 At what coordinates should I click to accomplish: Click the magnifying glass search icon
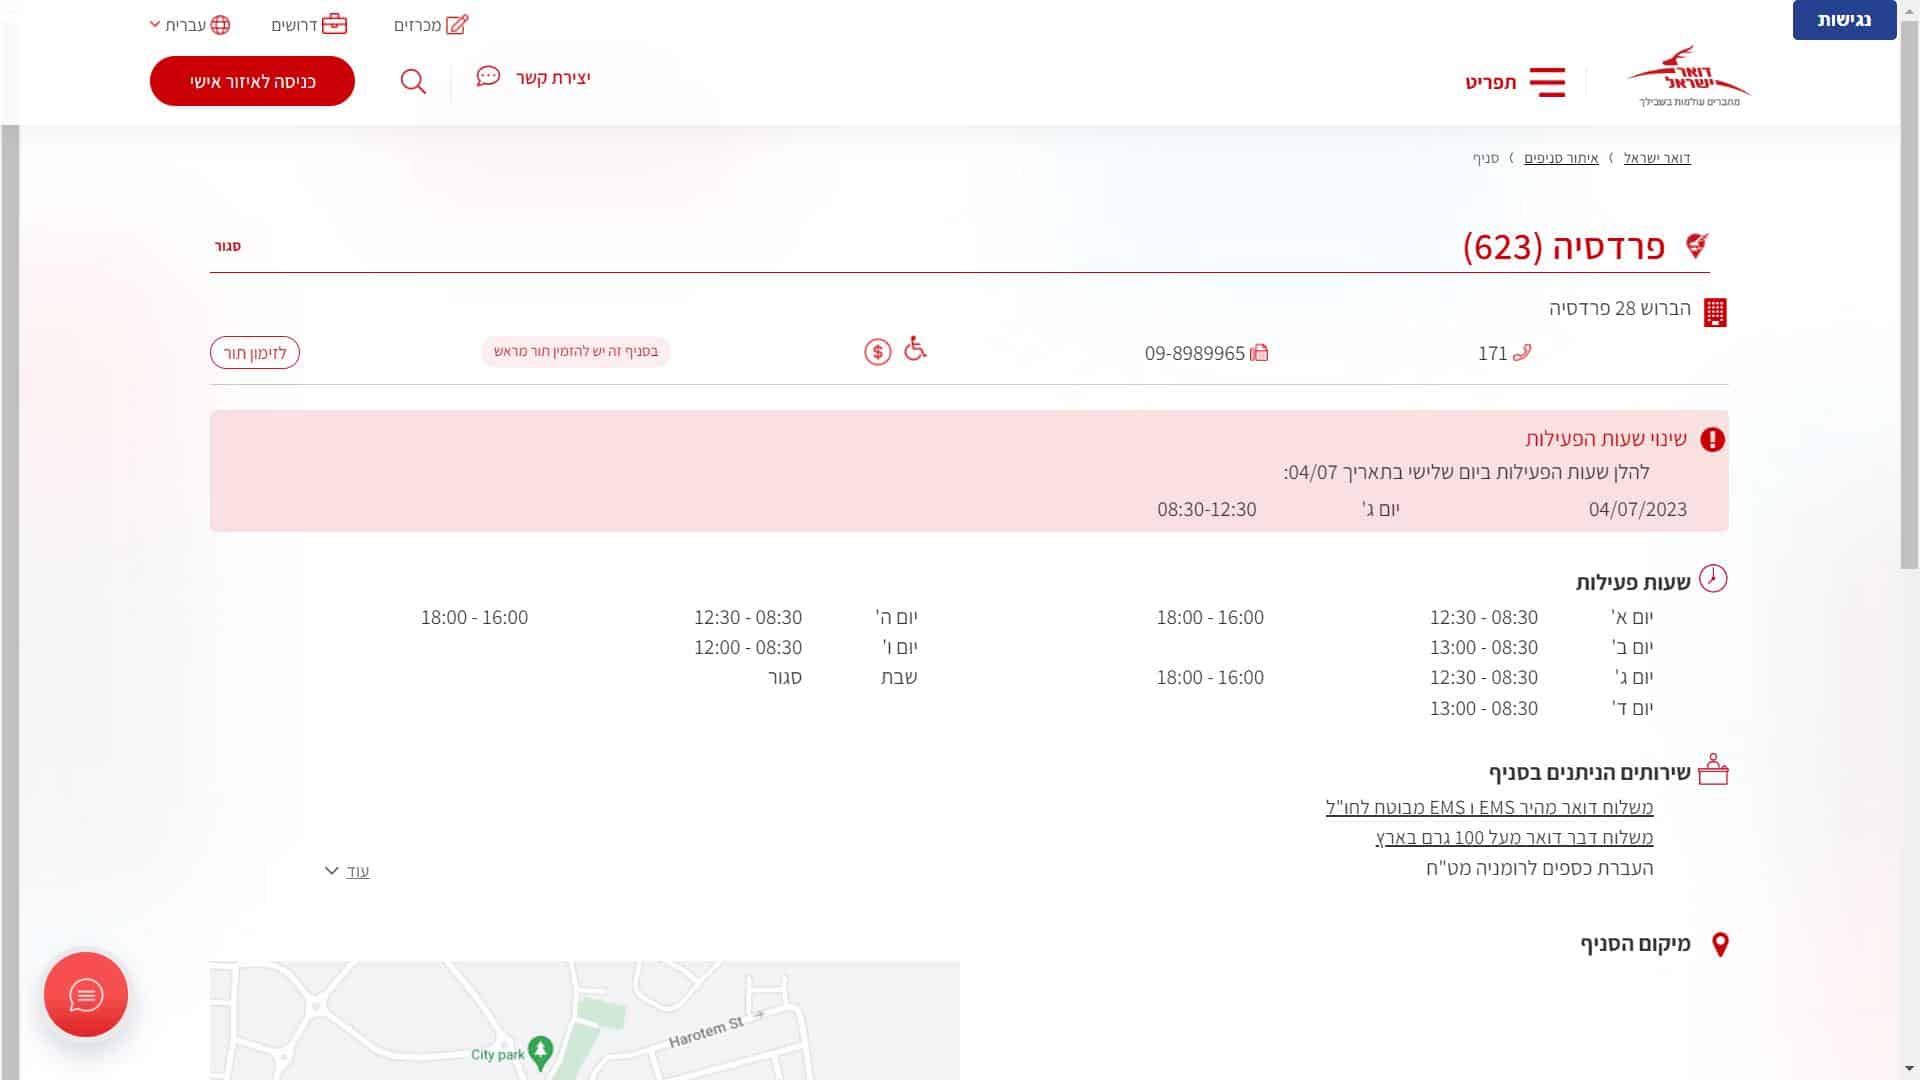tap(413, 81)
